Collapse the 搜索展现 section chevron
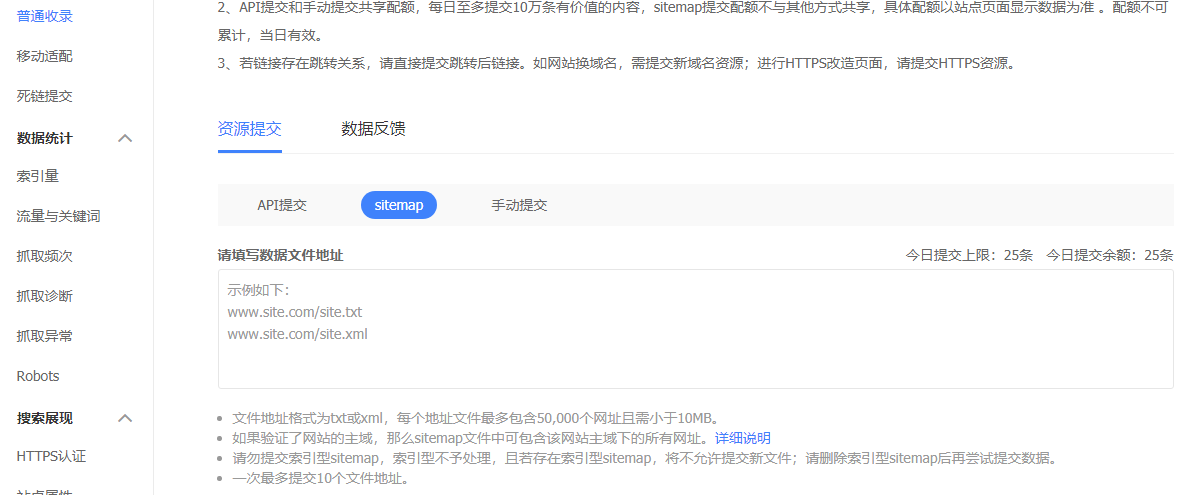This screenshot has width=1197, height=495. [x=125, y=418]
